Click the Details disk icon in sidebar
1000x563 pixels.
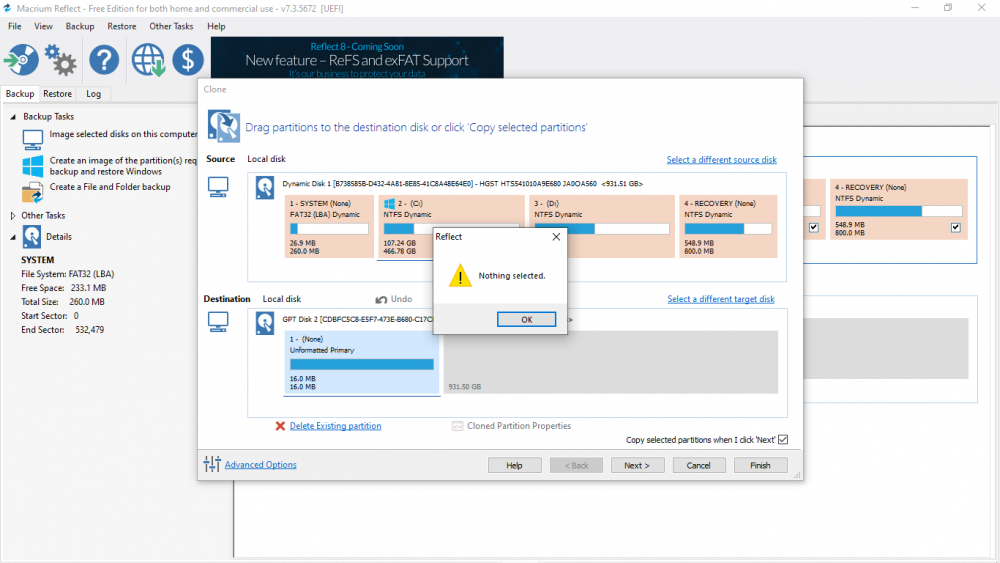[31, 237]
